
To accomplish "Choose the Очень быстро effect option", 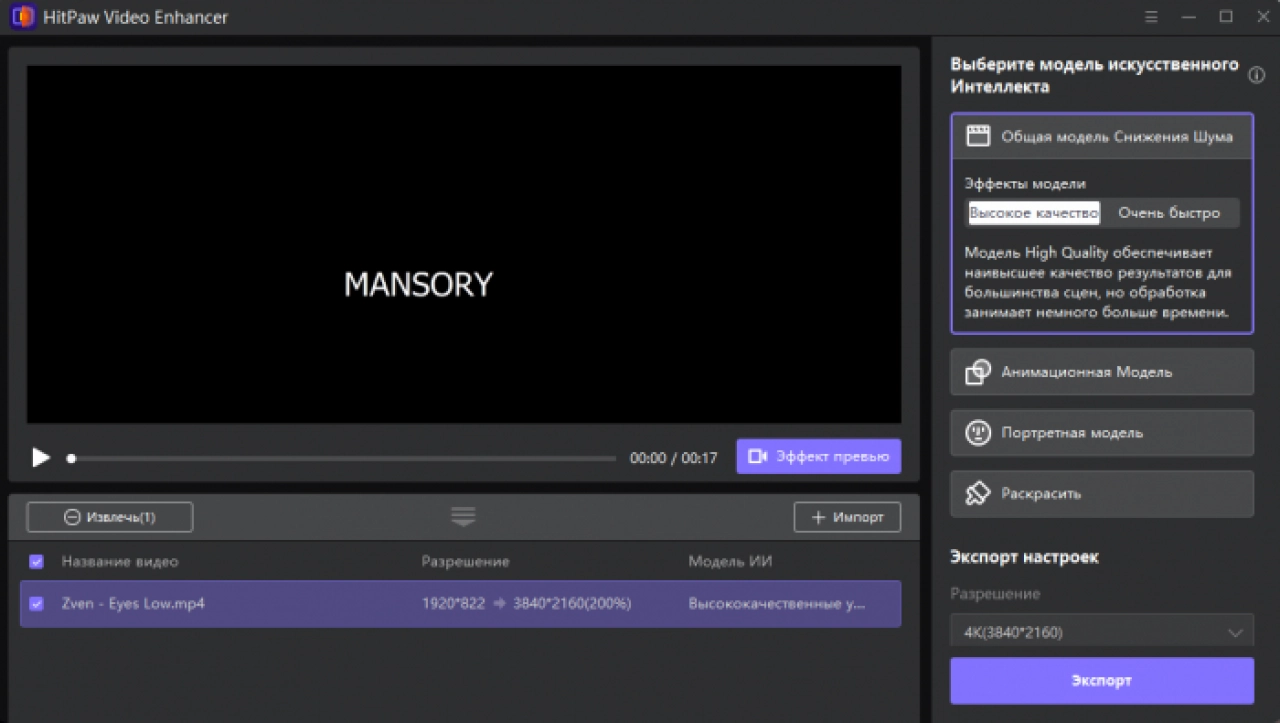I will click(1169, 212).
